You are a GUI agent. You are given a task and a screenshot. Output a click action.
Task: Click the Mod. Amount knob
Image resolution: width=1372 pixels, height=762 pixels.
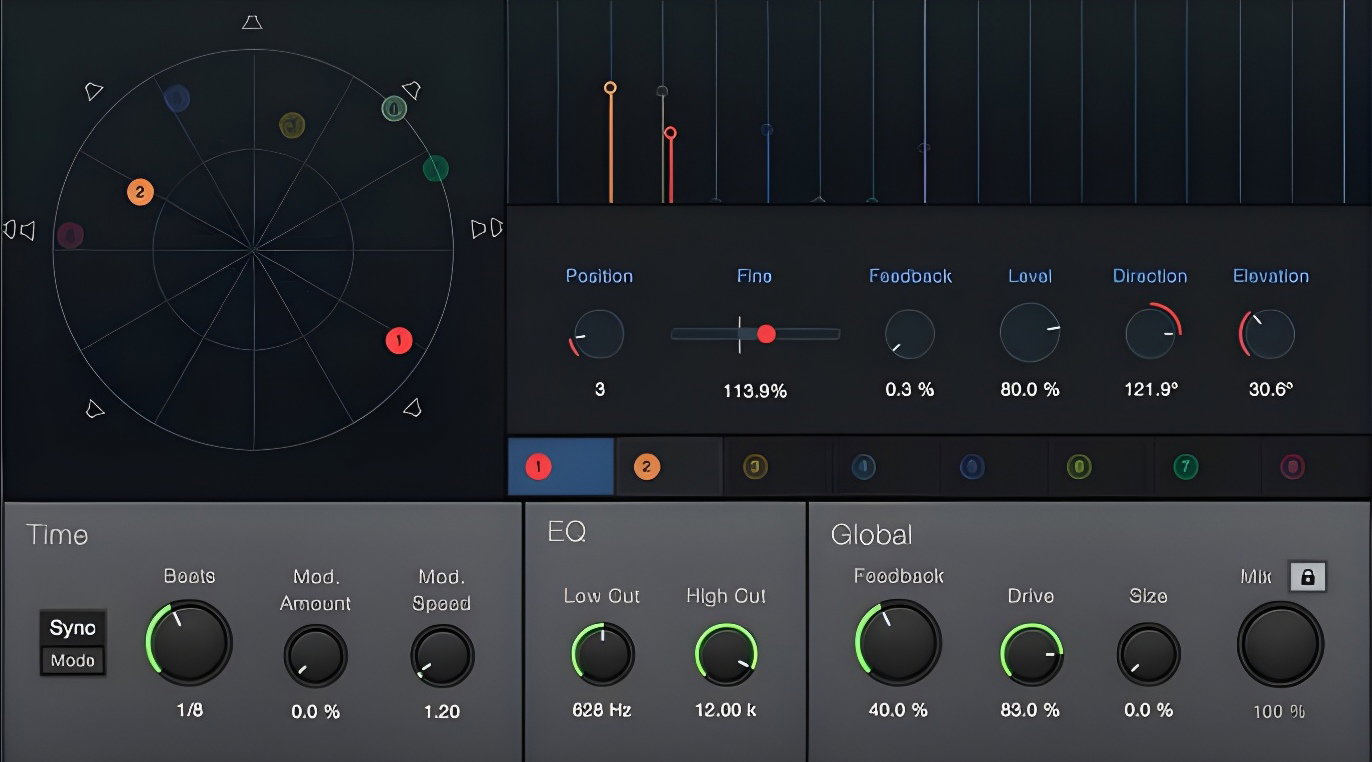(x=316, y=656)
